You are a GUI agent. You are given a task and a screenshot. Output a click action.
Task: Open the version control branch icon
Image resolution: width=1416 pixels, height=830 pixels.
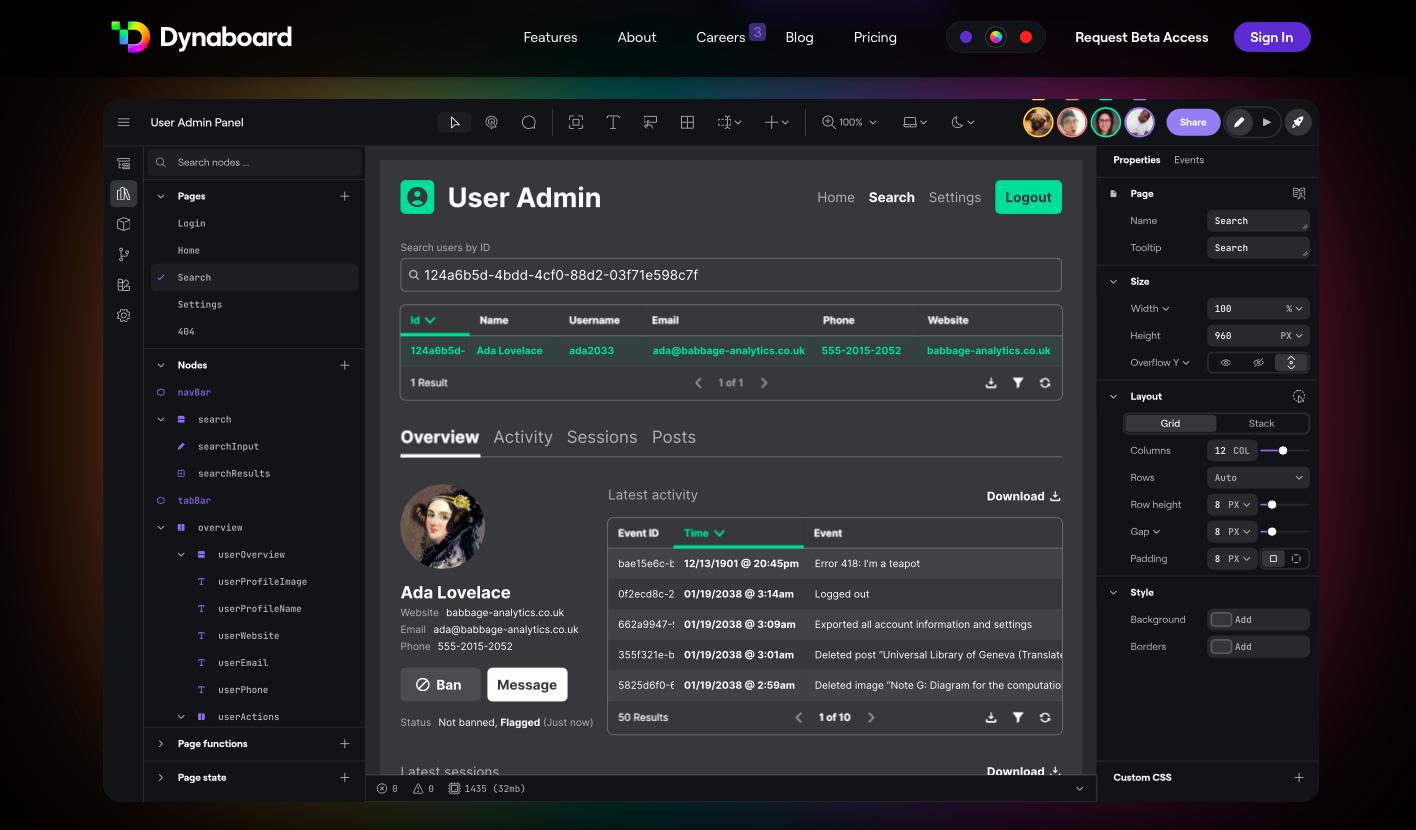pos(123,254)
